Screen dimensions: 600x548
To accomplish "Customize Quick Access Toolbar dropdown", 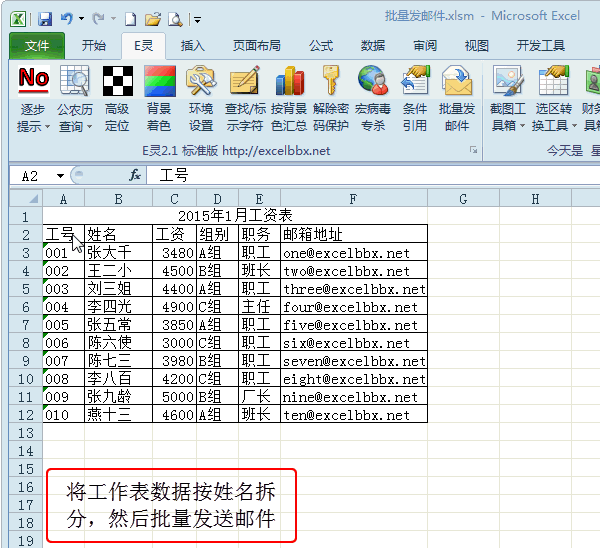I will click(x=197, y=19).
